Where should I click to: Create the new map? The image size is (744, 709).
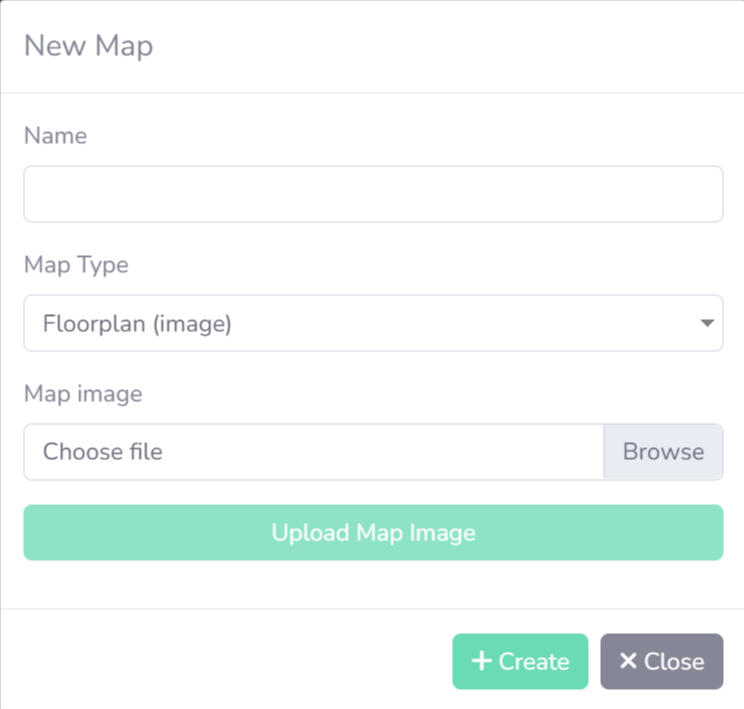520,661
